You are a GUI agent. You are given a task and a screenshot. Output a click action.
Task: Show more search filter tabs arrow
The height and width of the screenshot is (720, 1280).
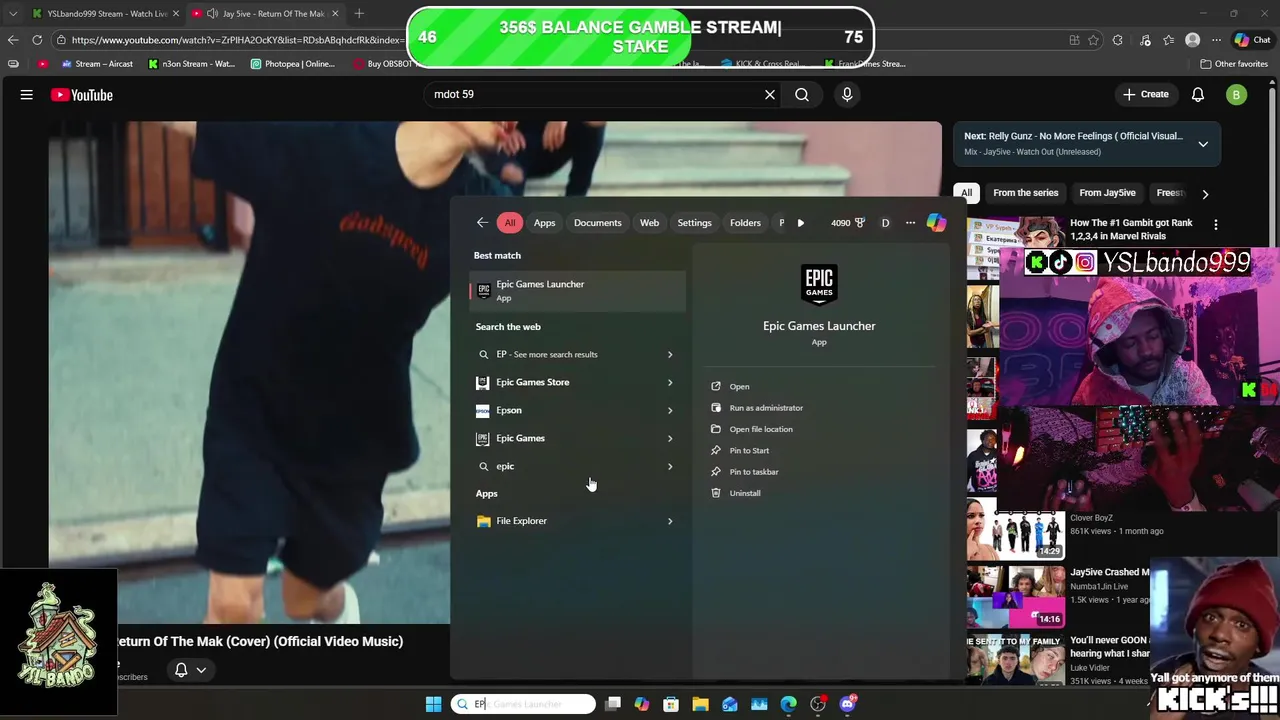[x=800, y=223]
